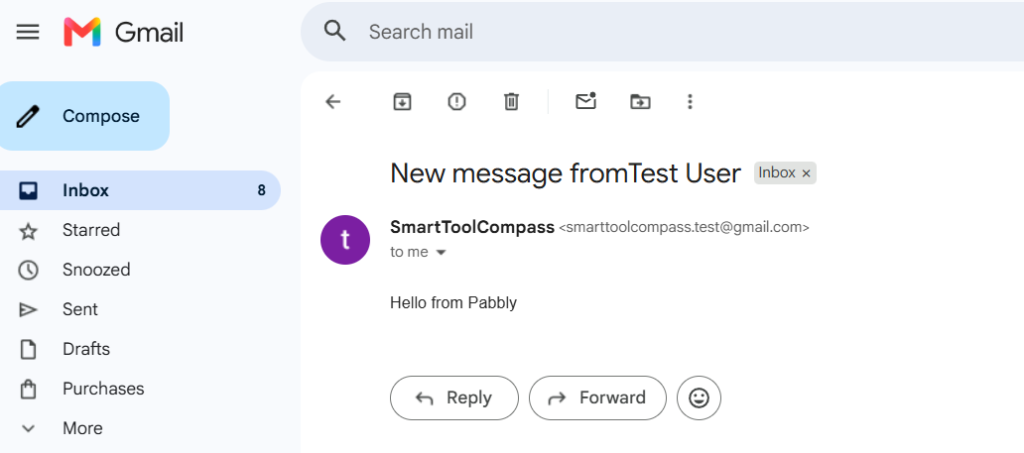Mark the message as unread

tap(586, 101)
